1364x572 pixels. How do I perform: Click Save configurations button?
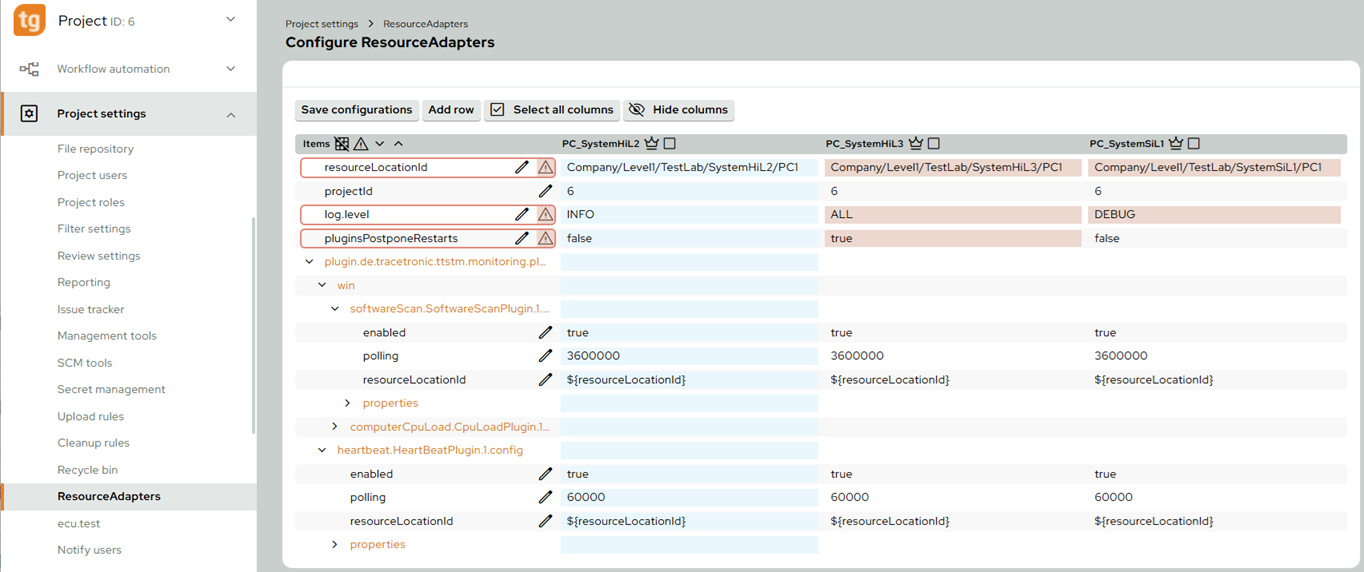coord(357,110)
